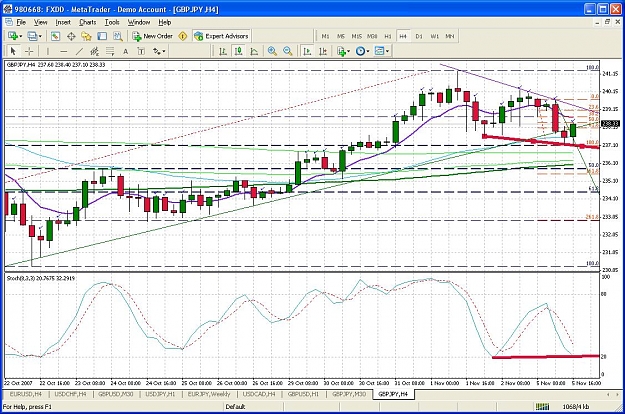Screen dimensions: 625x414
Task: Select the Cursor arrow tool
Action: point(13,51)
